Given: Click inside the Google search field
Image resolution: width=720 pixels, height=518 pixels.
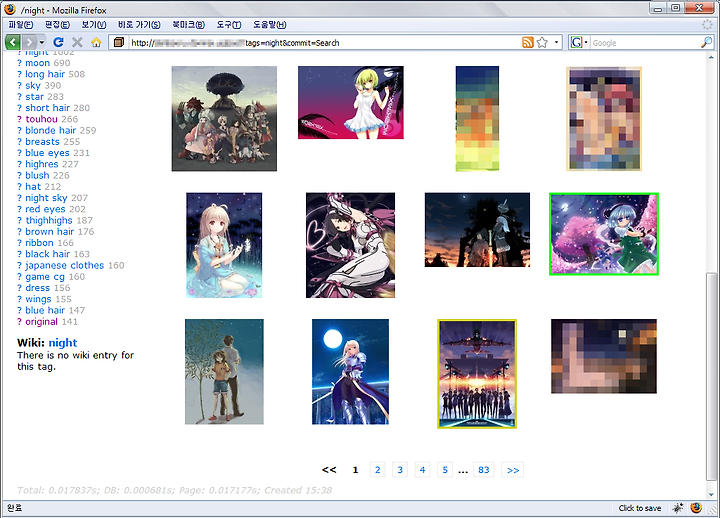Looking at the screenshot, I should [x=645, y=43].
